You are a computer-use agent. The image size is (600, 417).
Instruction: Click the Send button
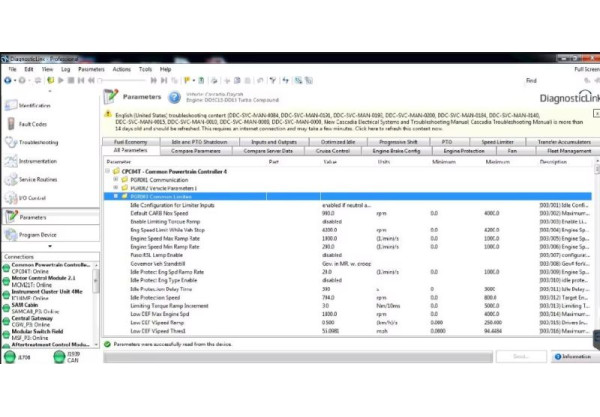[523, 356]
